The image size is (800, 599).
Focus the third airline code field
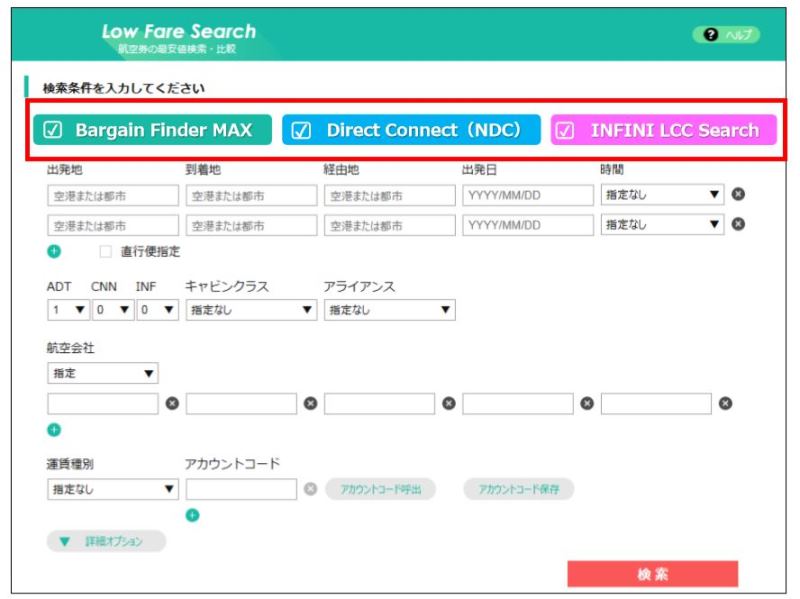pos(380,404)
